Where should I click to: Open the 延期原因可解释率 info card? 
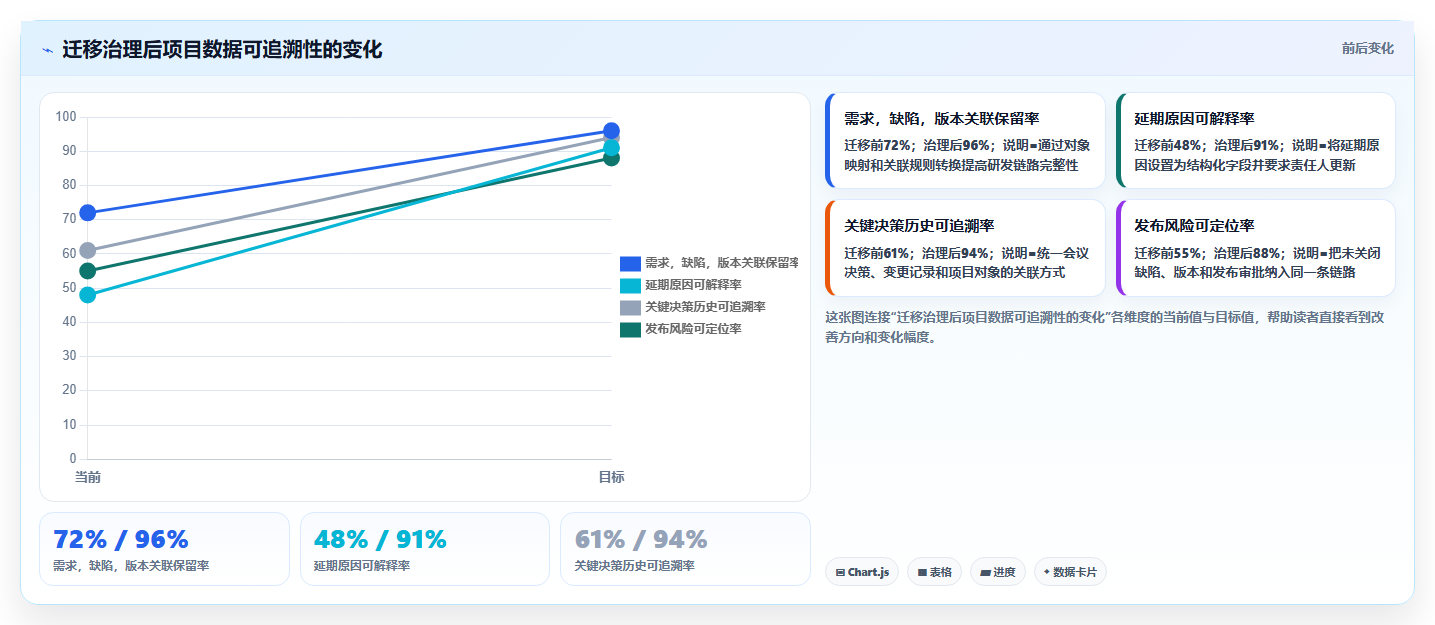1256,141
